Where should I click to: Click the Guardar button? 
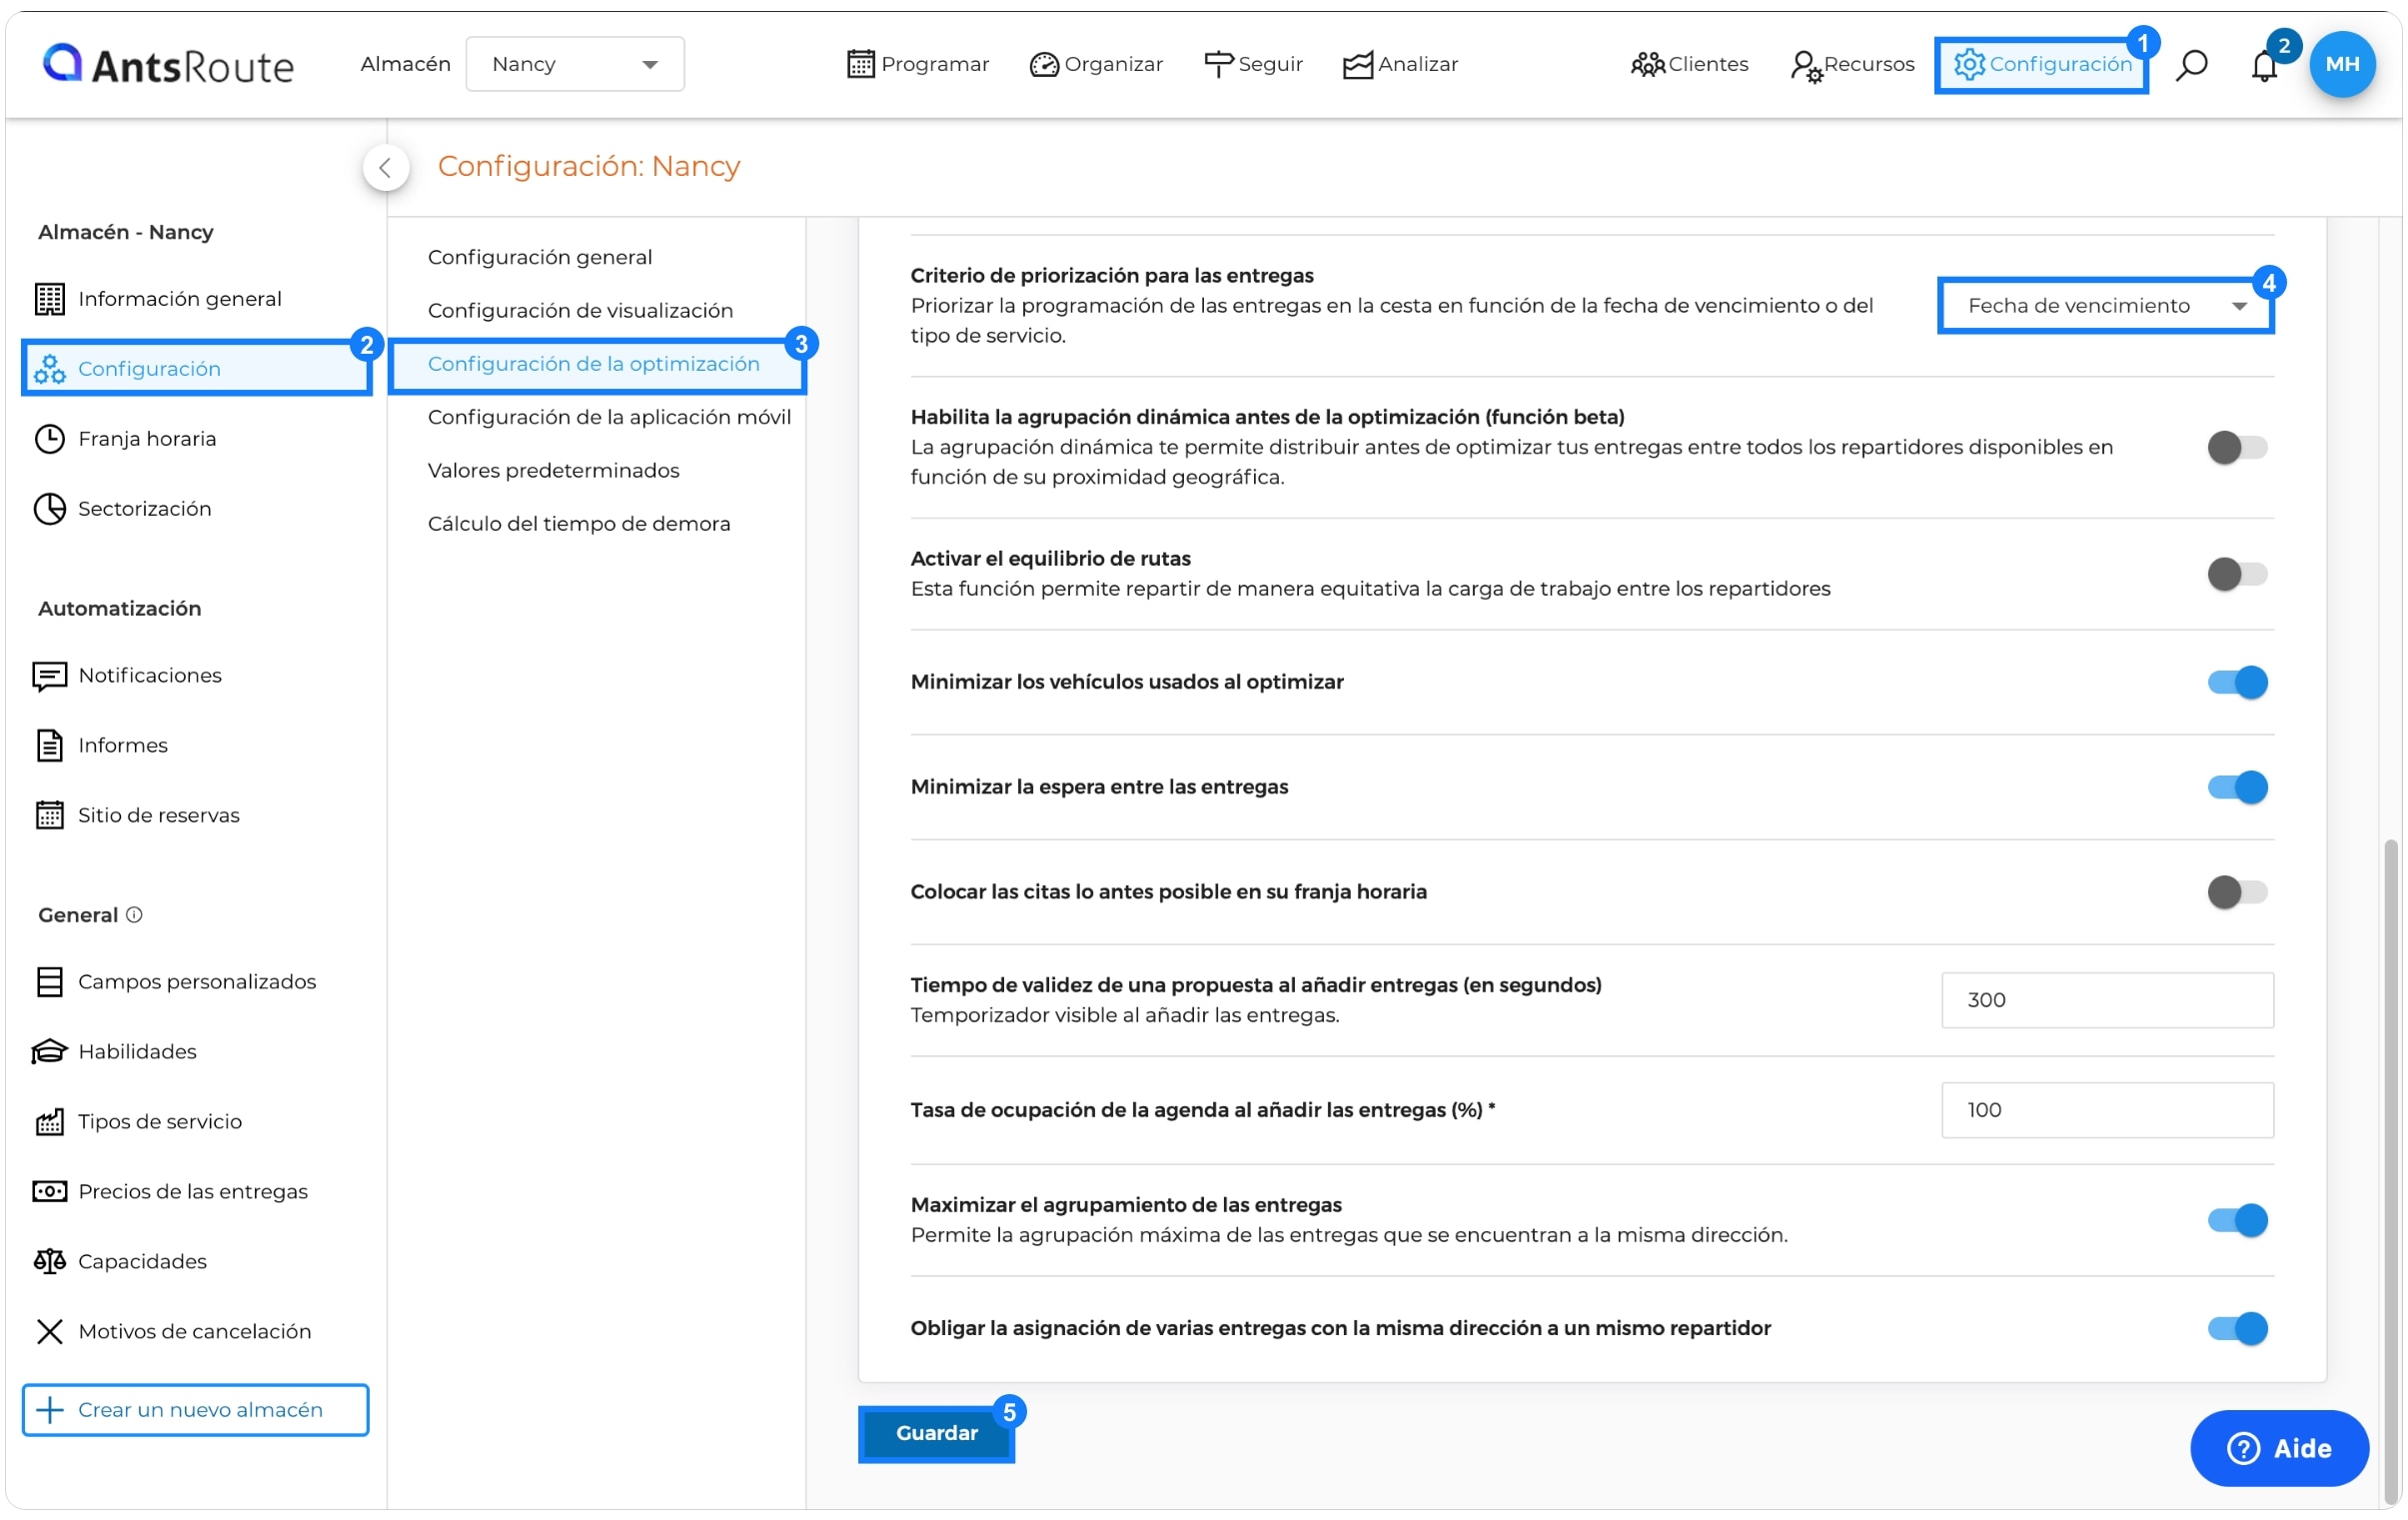(x=936, y=1433)
